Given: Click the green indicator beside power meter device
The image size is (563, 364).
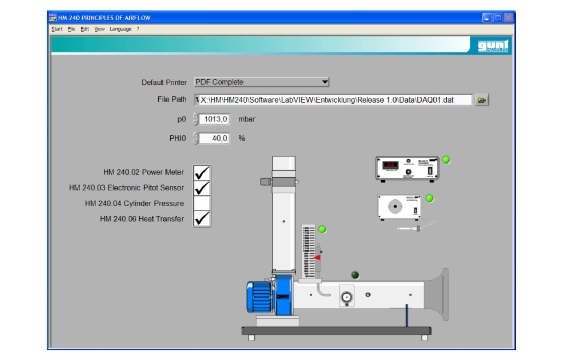Looking at the screenshot, I should click(446, 160).
